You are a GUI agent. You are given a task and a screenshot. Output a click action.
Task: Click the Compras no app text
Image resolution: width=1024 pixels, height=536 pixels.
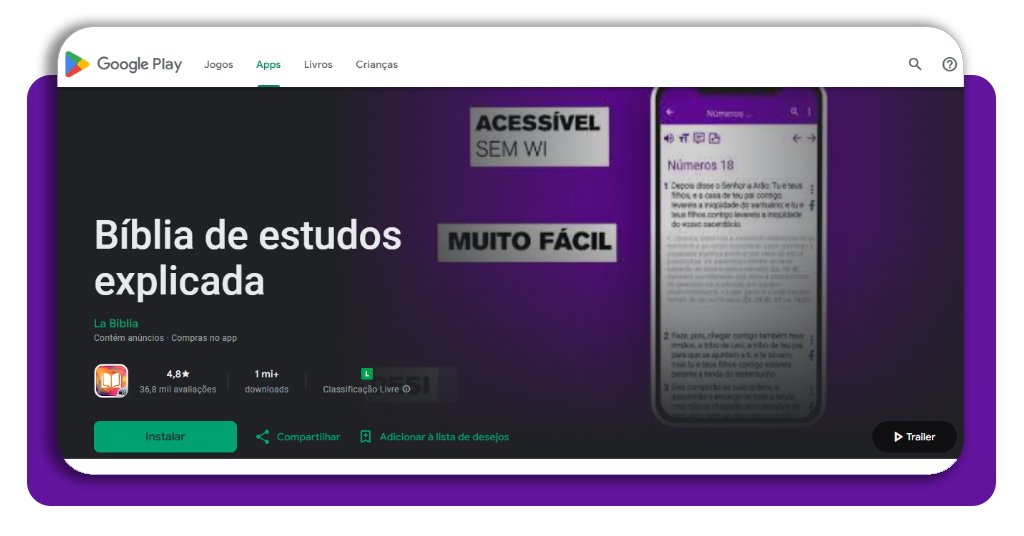pos(204,338)
